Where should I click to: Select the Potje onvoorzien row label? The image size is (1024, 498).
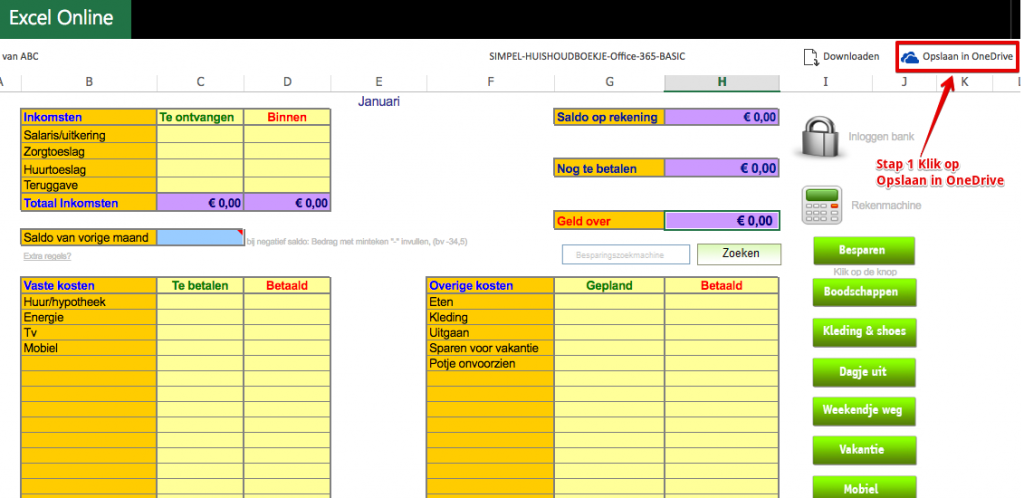(x=490, y=364)
